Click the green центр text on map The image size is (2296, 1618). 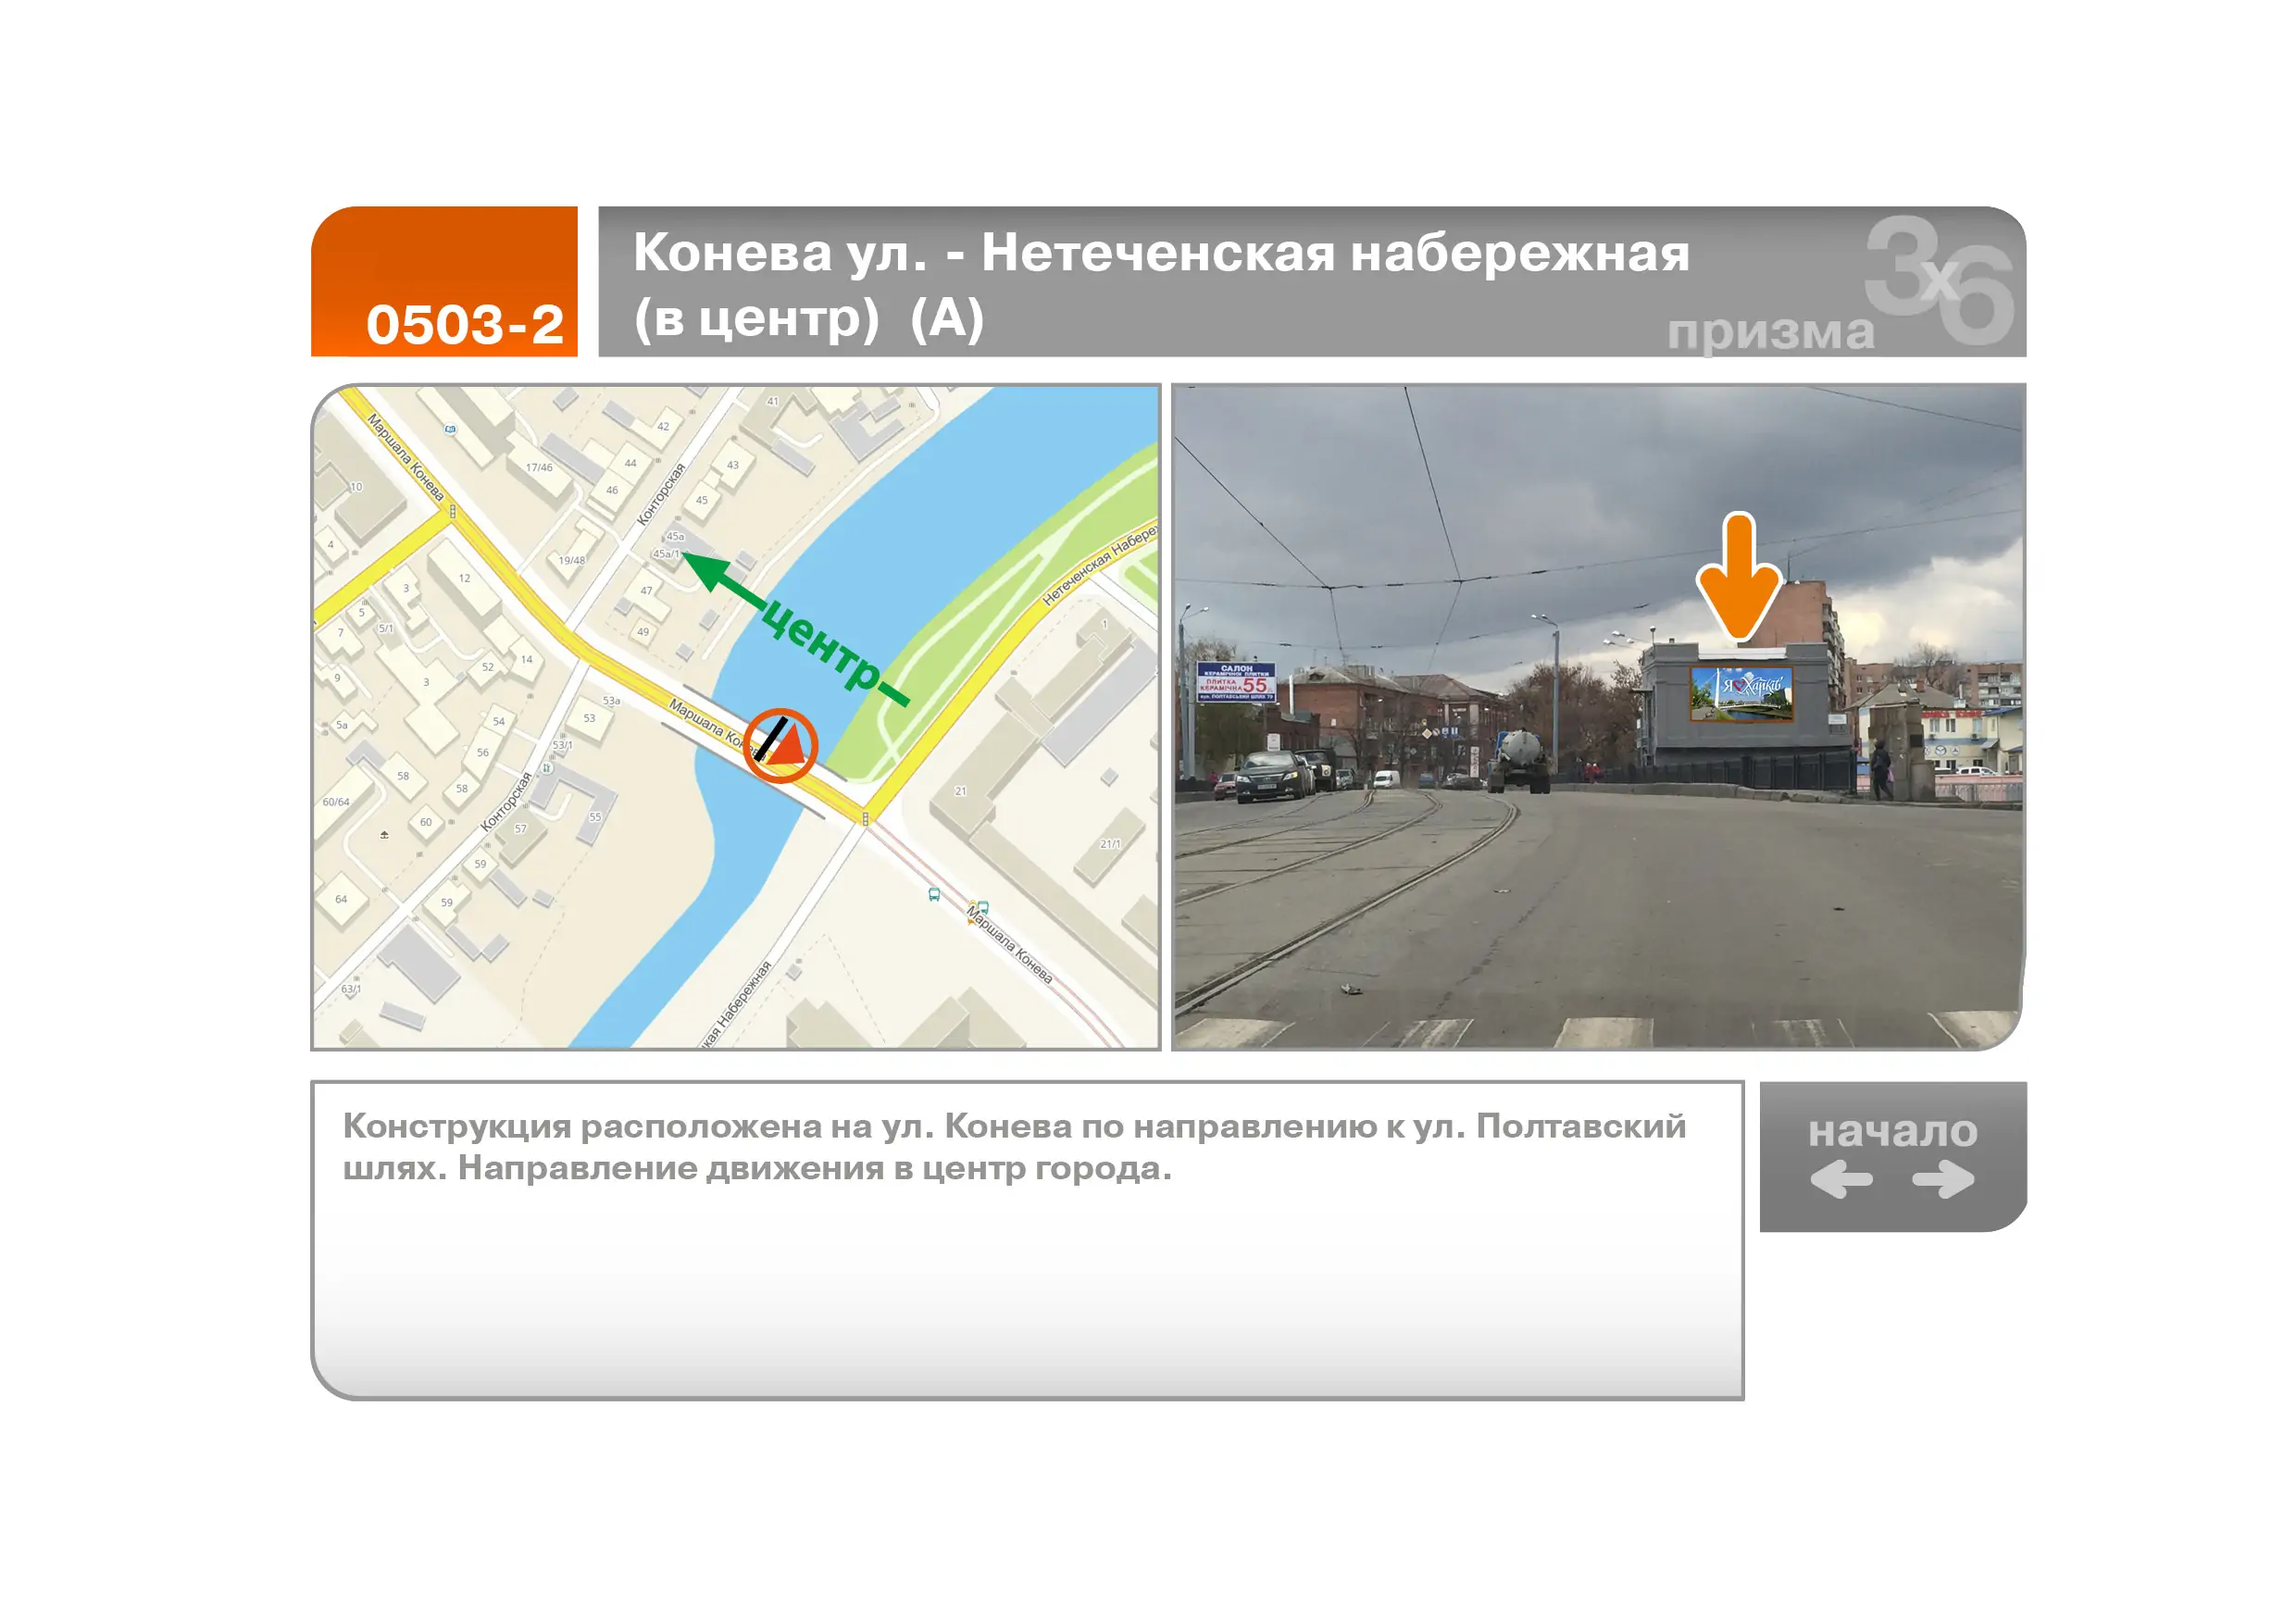coord(820,646)
